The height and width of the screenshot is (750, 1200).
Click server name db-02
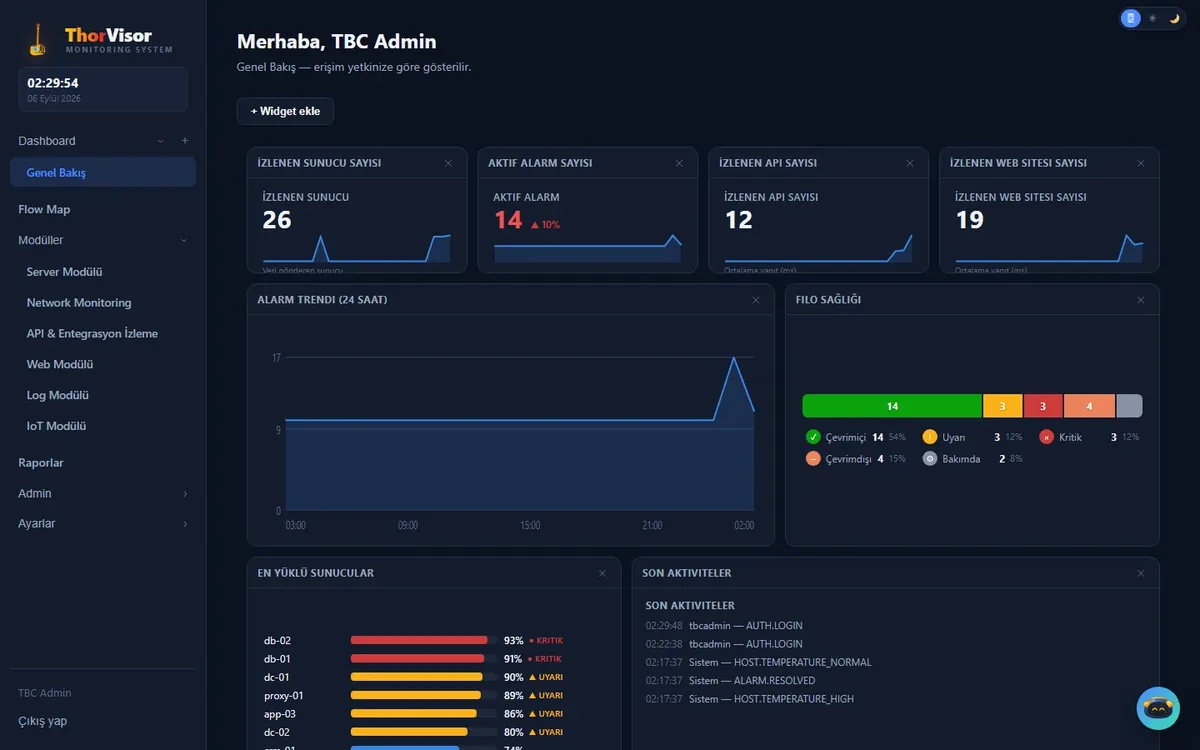[x=277, y=640]
